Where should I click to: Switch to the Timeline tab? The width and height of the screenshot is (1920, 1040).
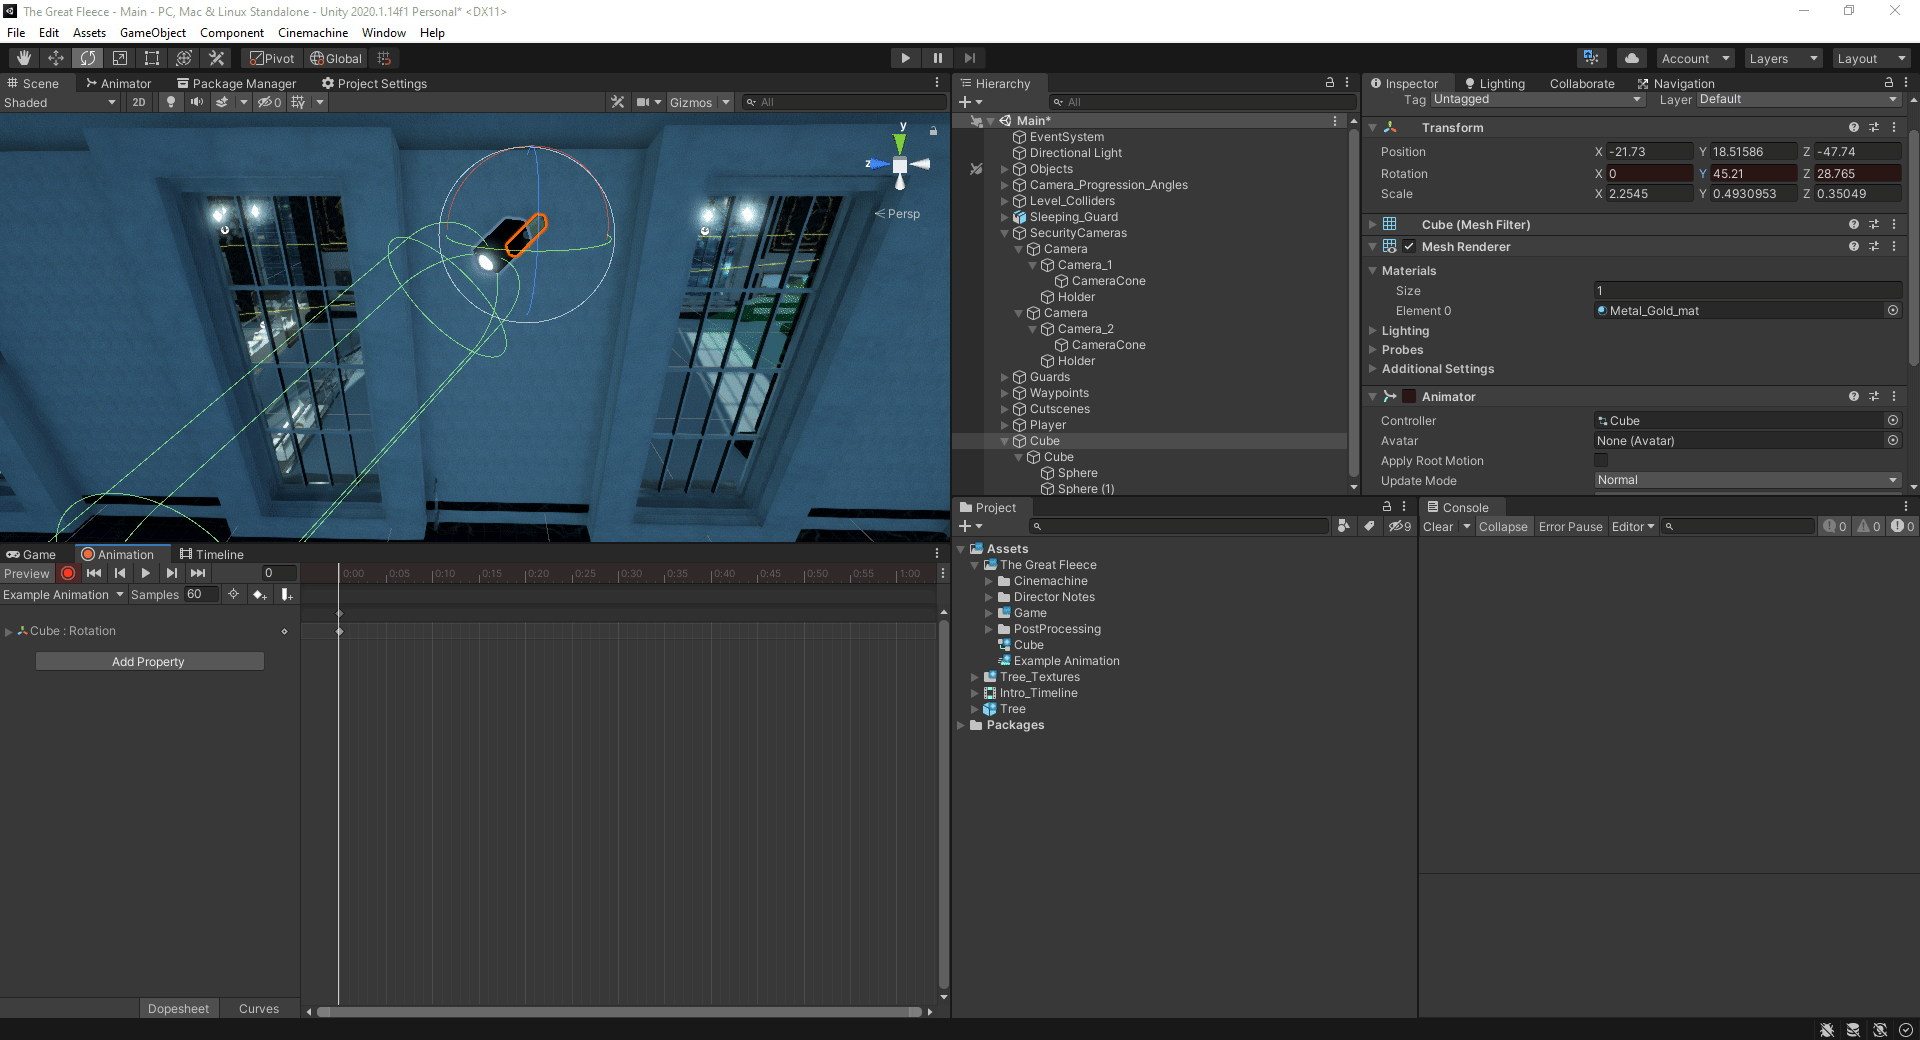212,554
